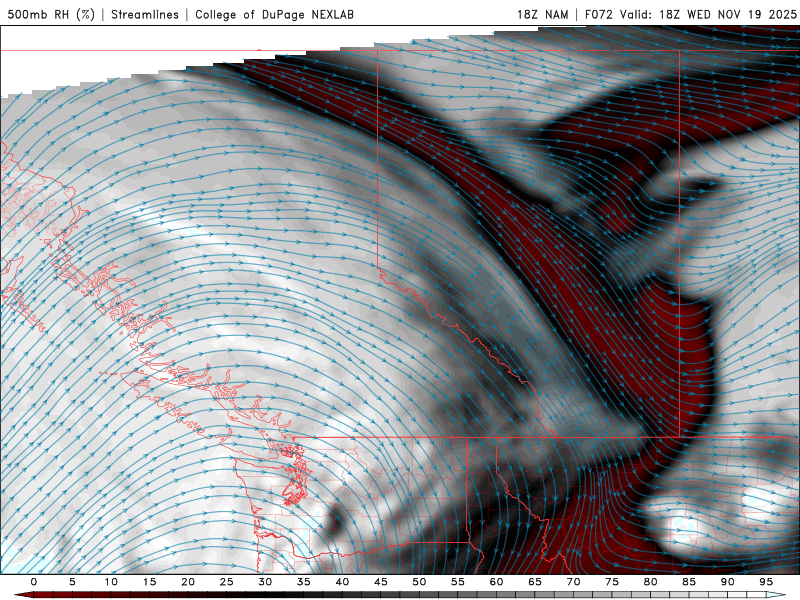Click the colorbar label "55"
800x600 pixels.
click(x=458, y=582)
